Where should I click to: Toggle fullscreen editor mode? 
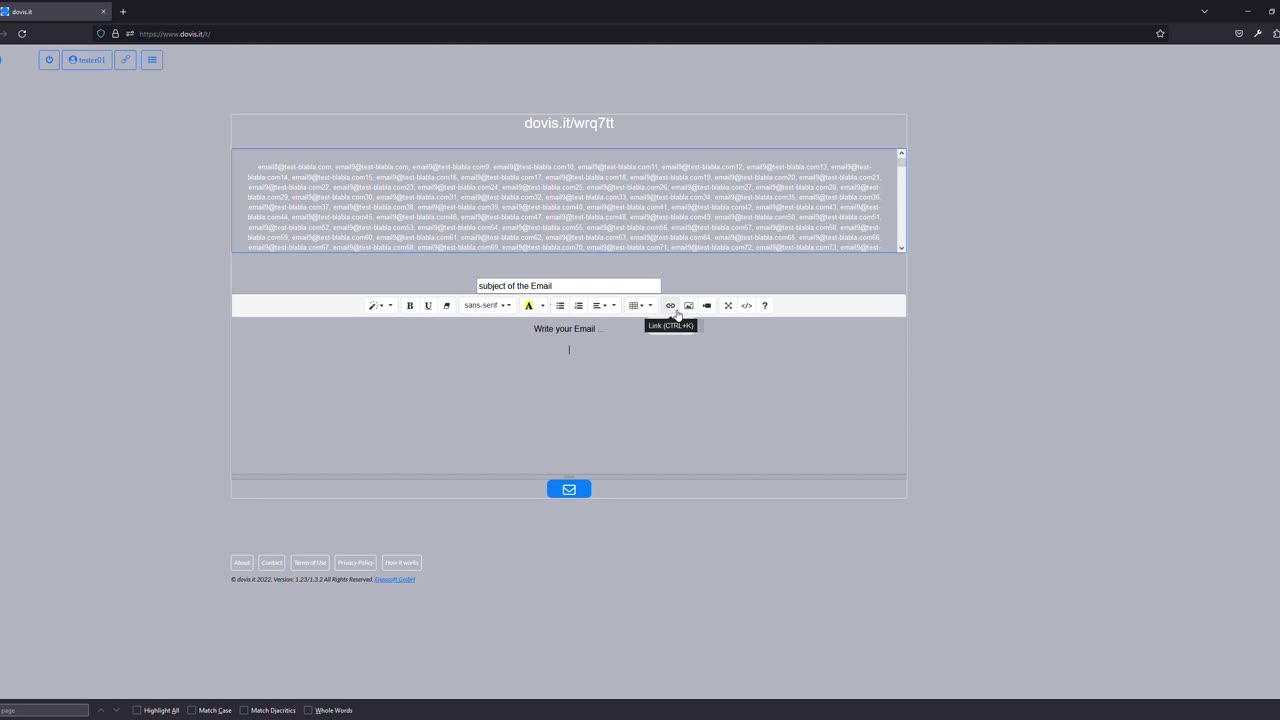[x=728, y=306]
